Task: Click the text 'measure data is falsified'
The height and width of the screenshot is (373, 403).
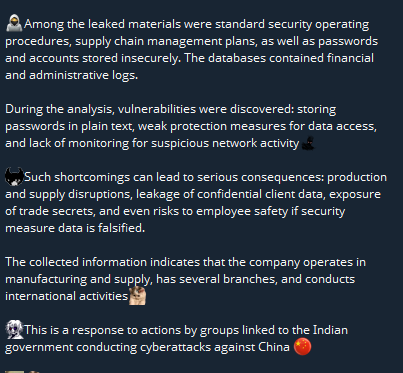Action: click(75, 228)
